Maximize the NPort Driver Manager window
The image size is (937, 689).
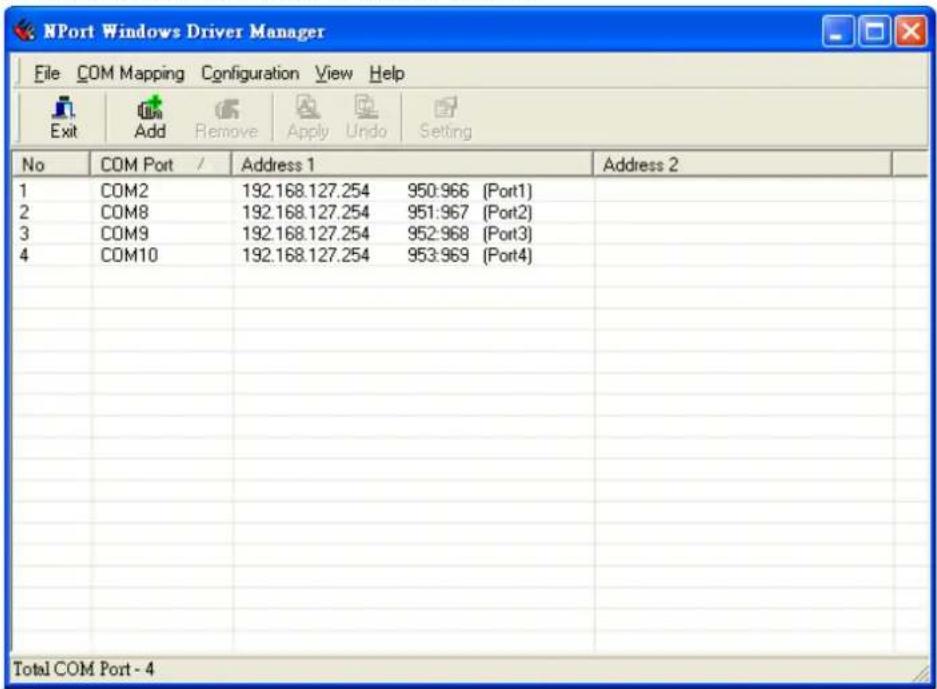tap(874, 30)
